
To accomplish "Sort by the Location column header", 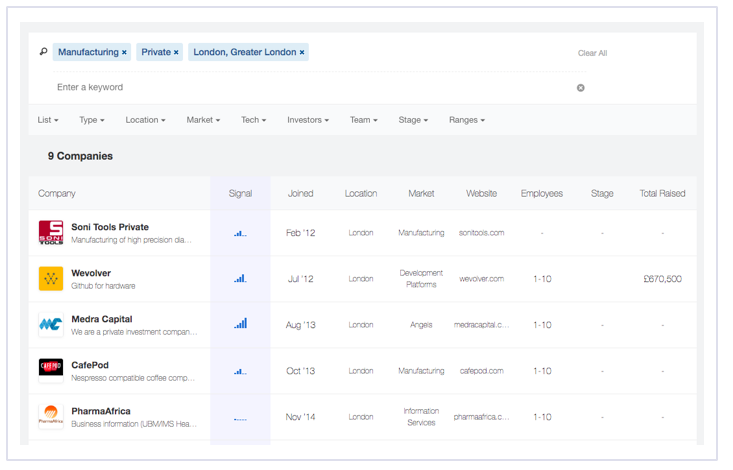I will [361, 194].
